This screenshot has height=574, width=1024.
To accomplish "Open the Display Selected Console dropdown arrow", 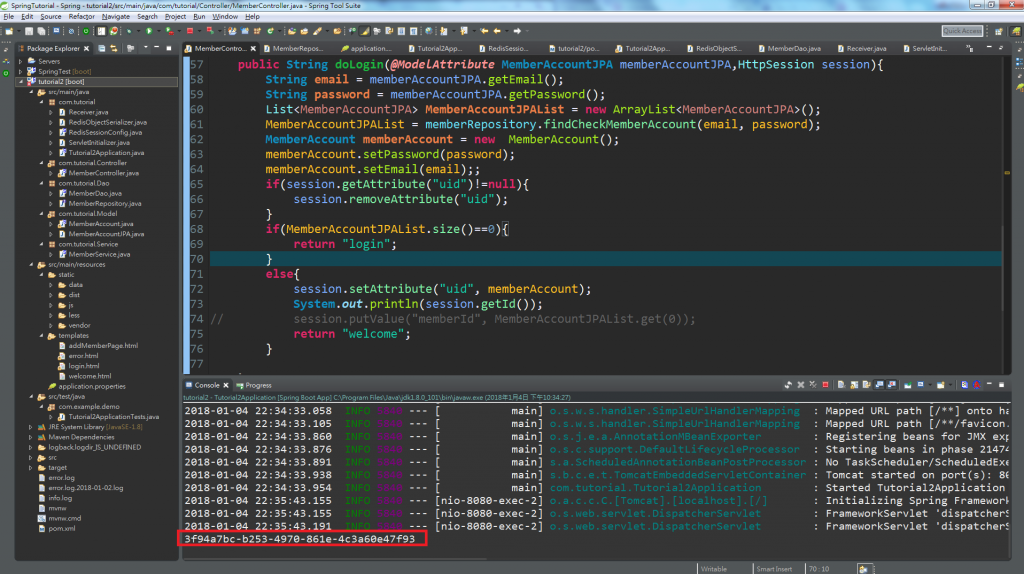I will [x=928, y=385].
